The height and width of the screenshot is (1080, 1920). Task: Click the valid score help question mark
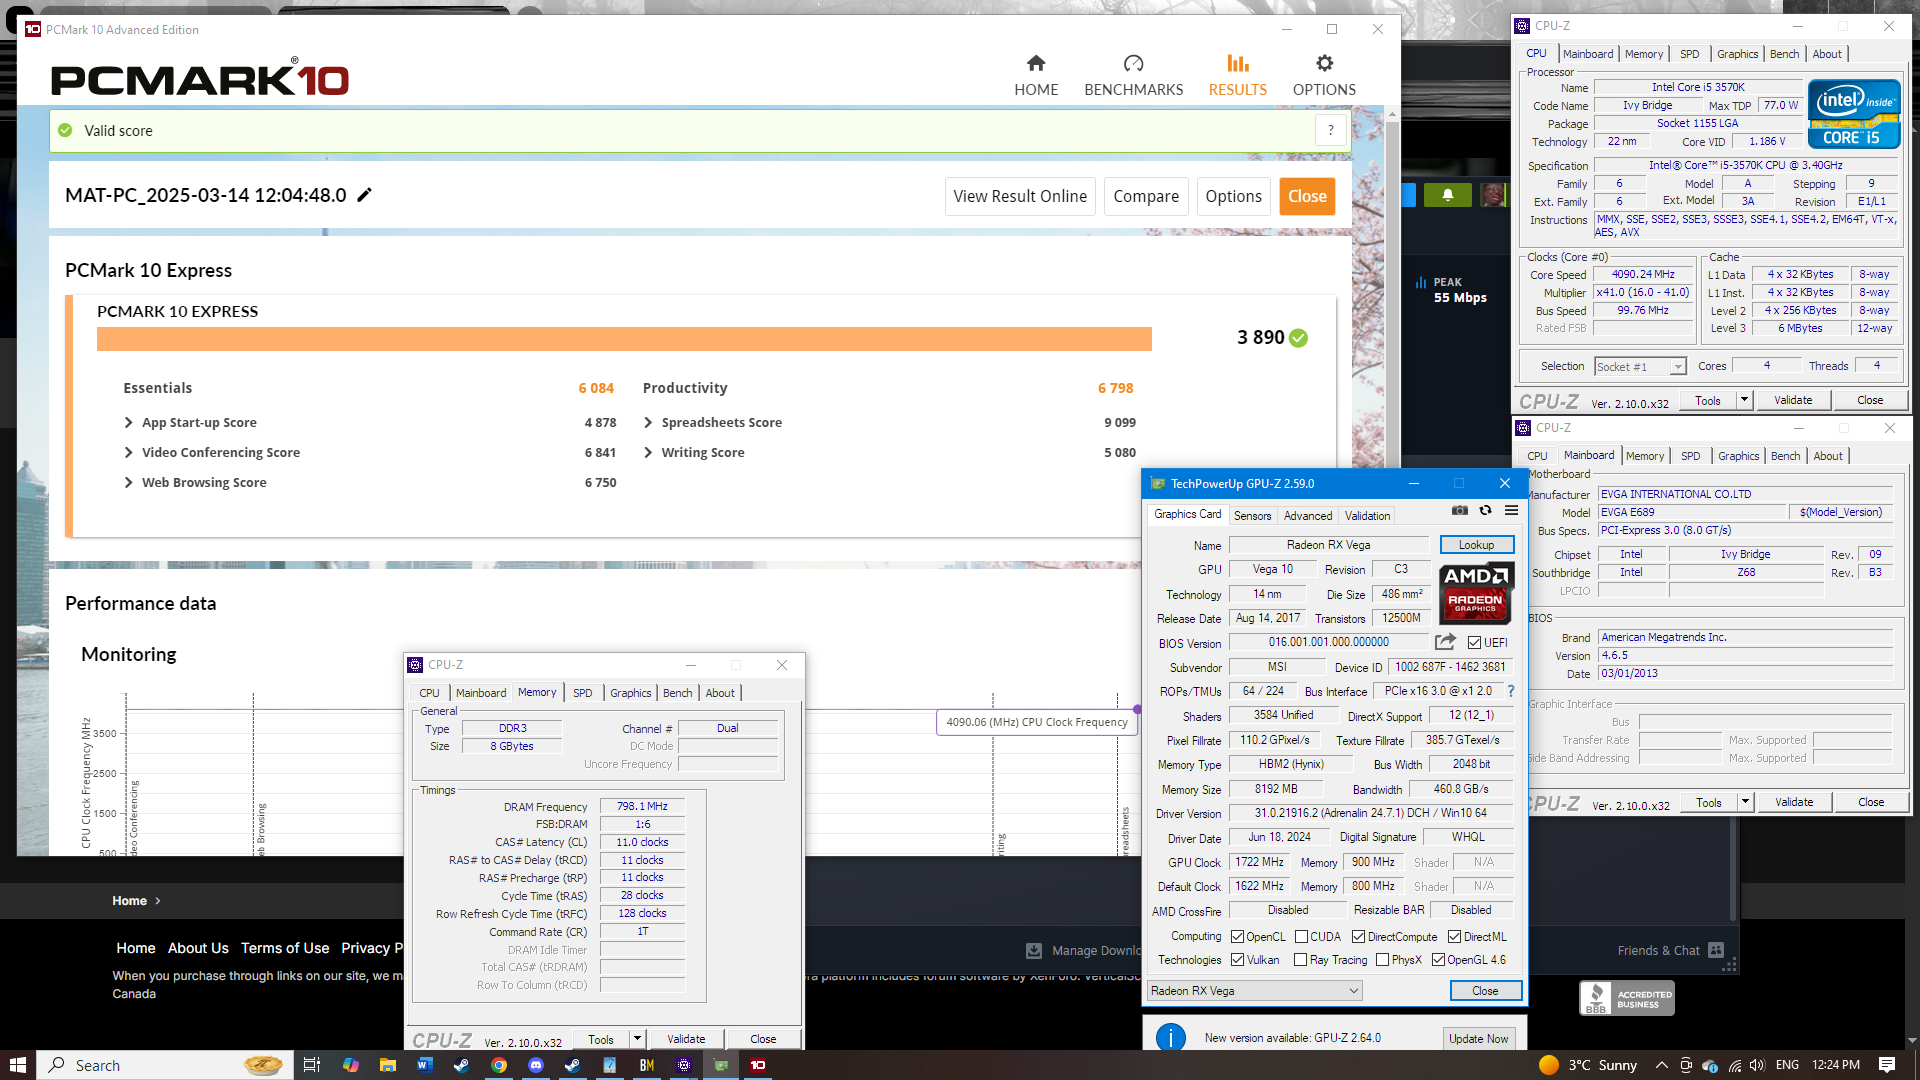pos(1331,130)
